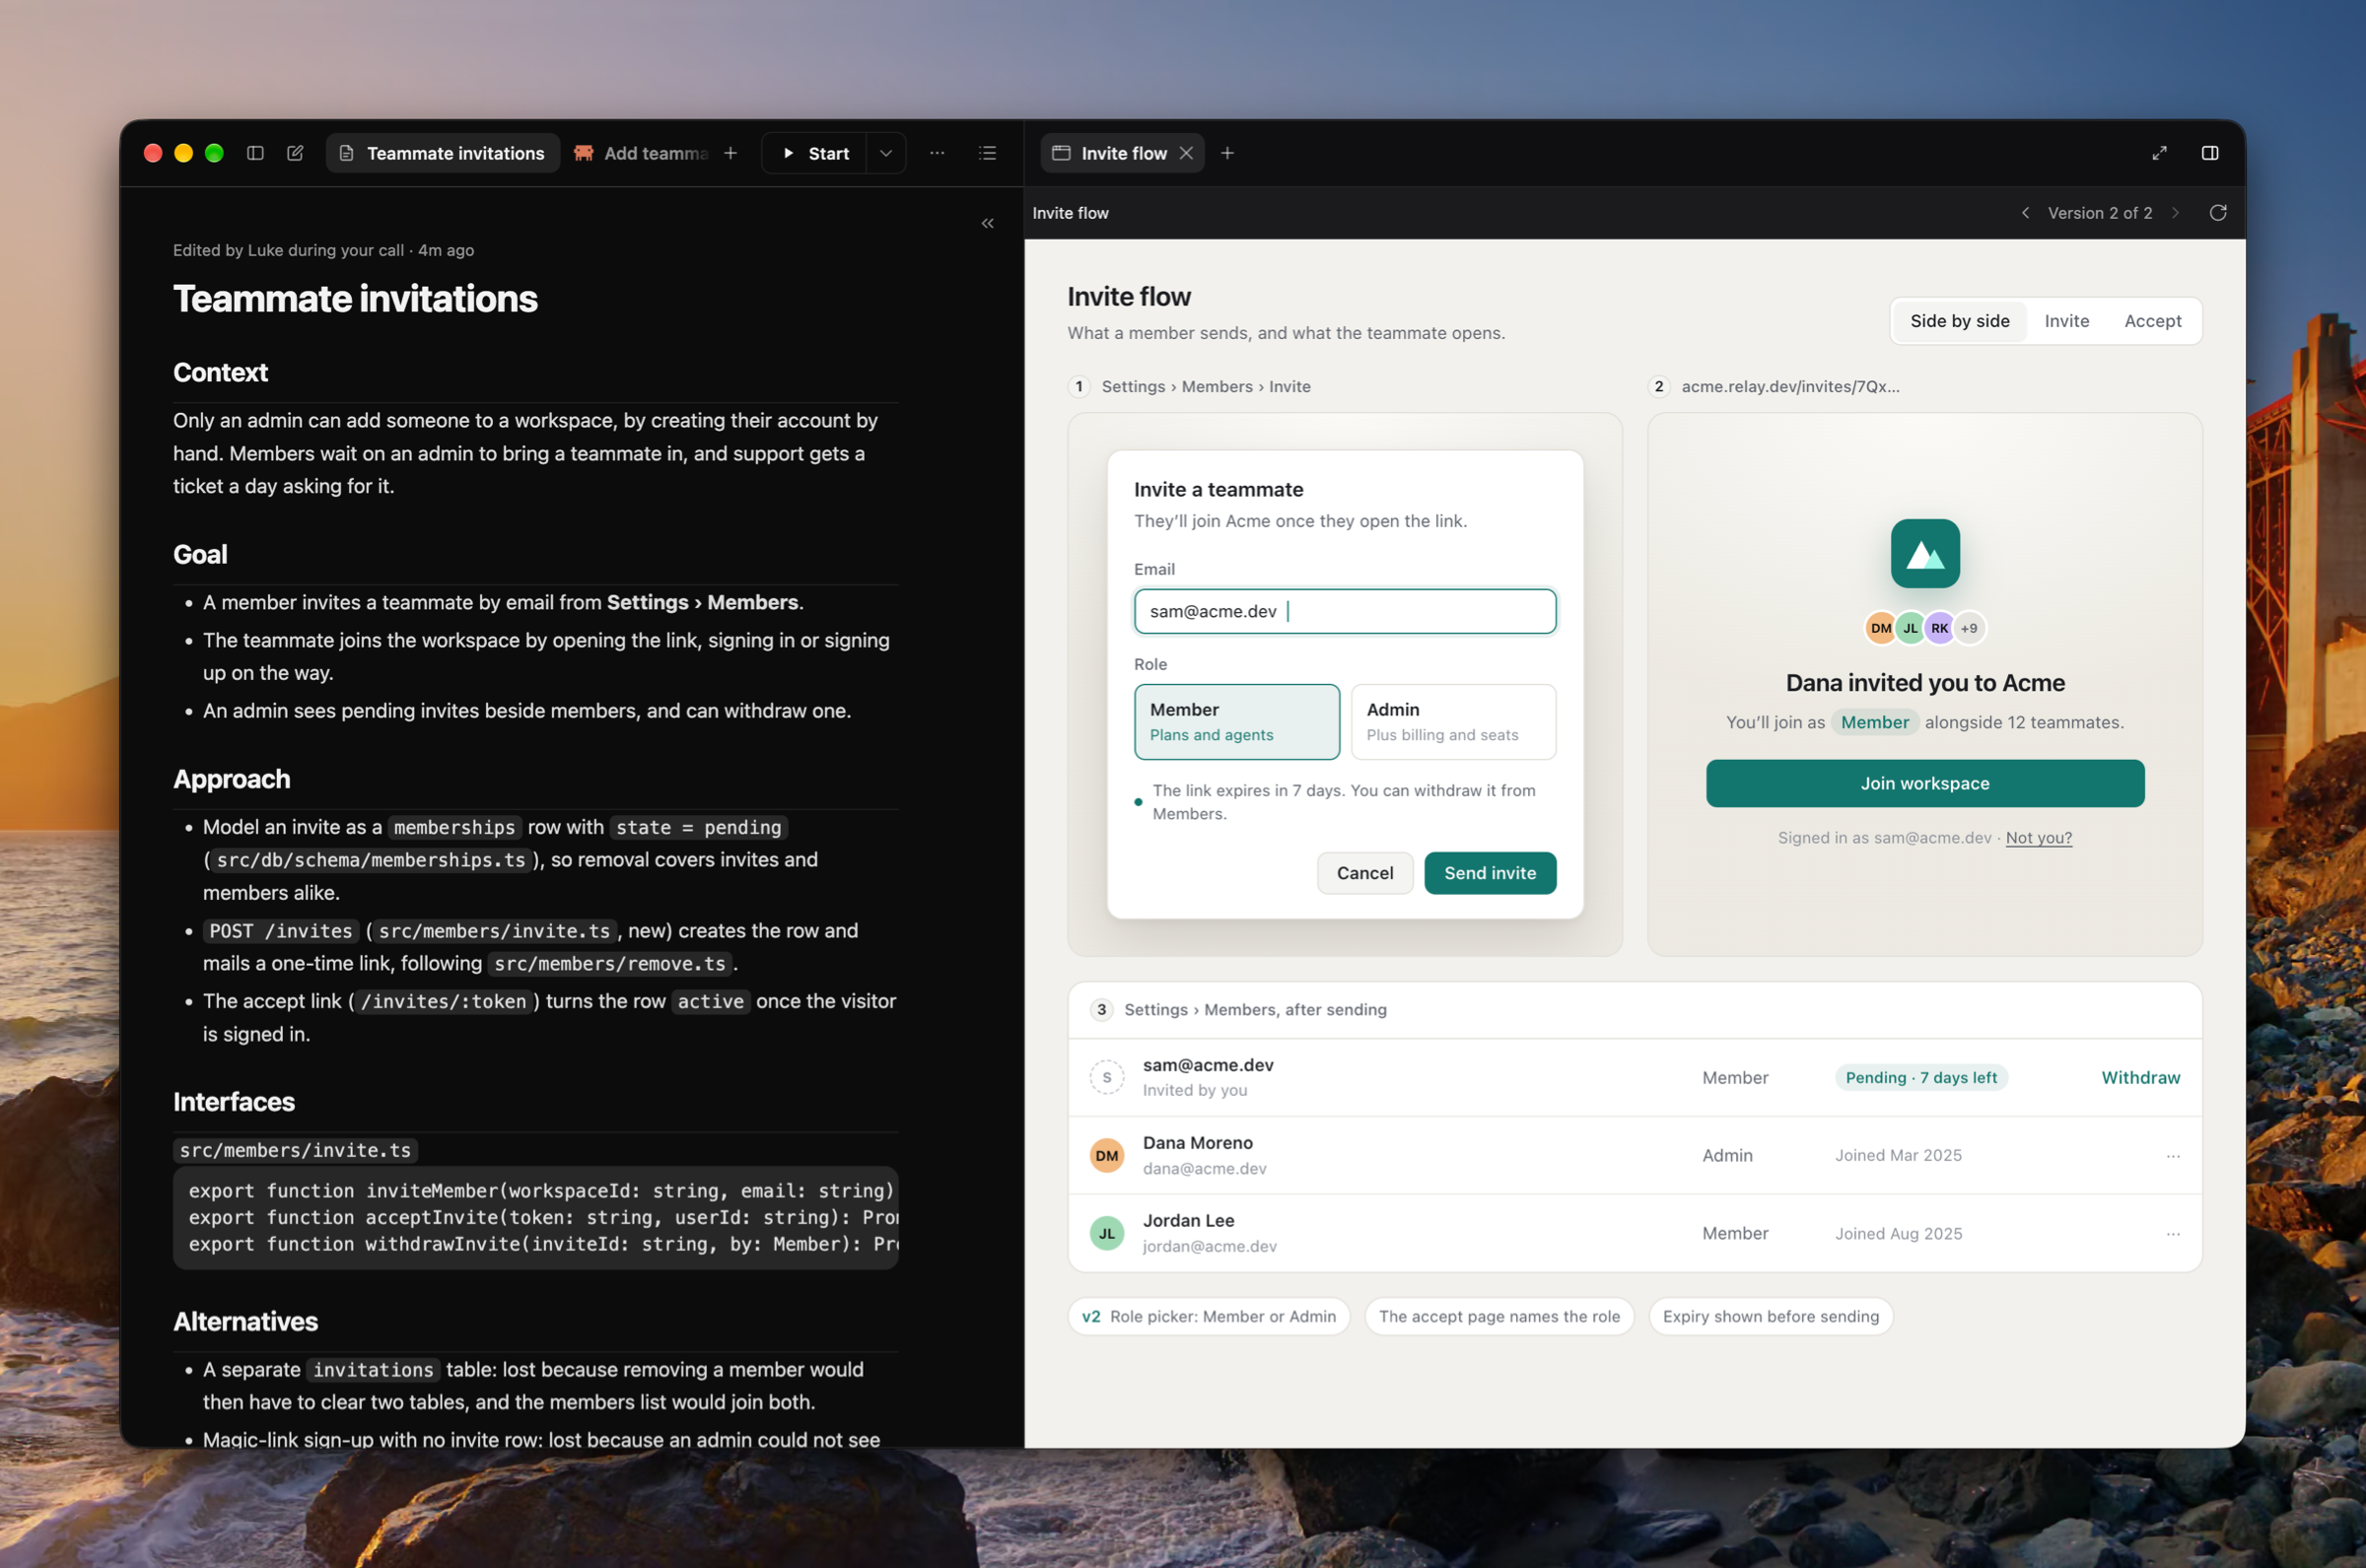Toggle the right split panel icon
This screenshot has width=2366, height=1568.
2210,153
